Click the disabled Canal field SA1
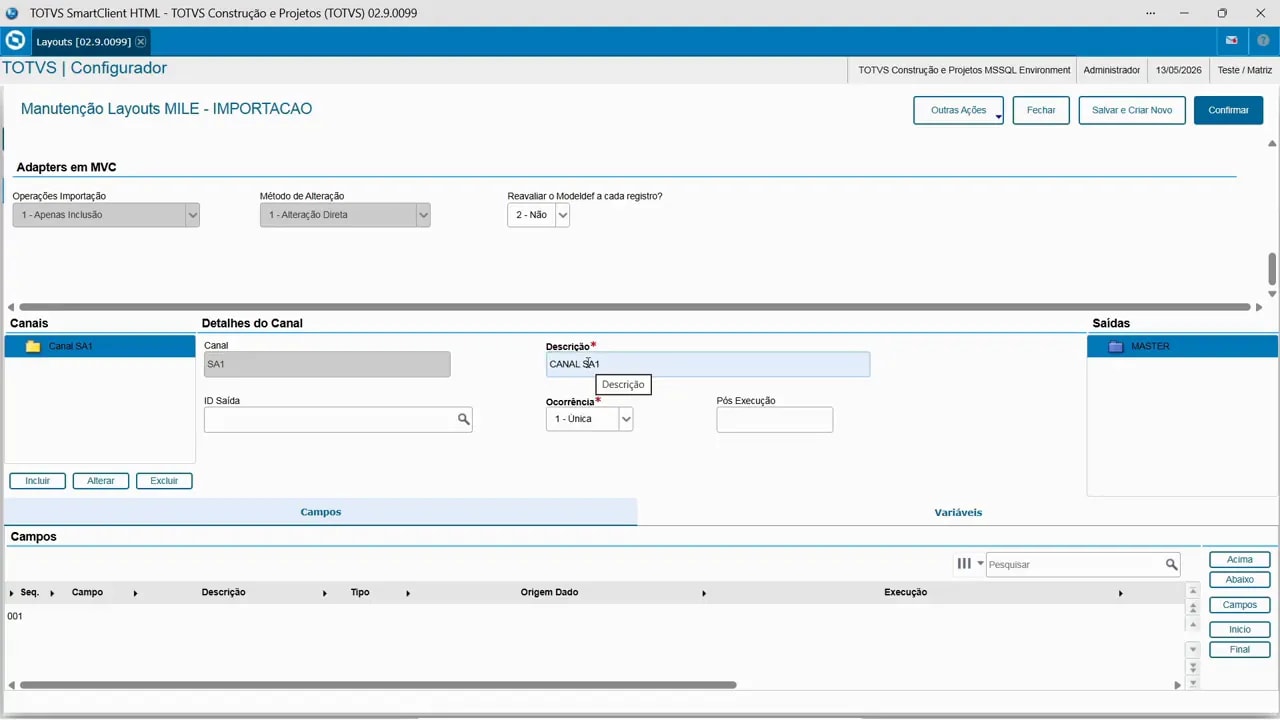This screenshot has width=1280, height=720. click(x=327, y=364)
